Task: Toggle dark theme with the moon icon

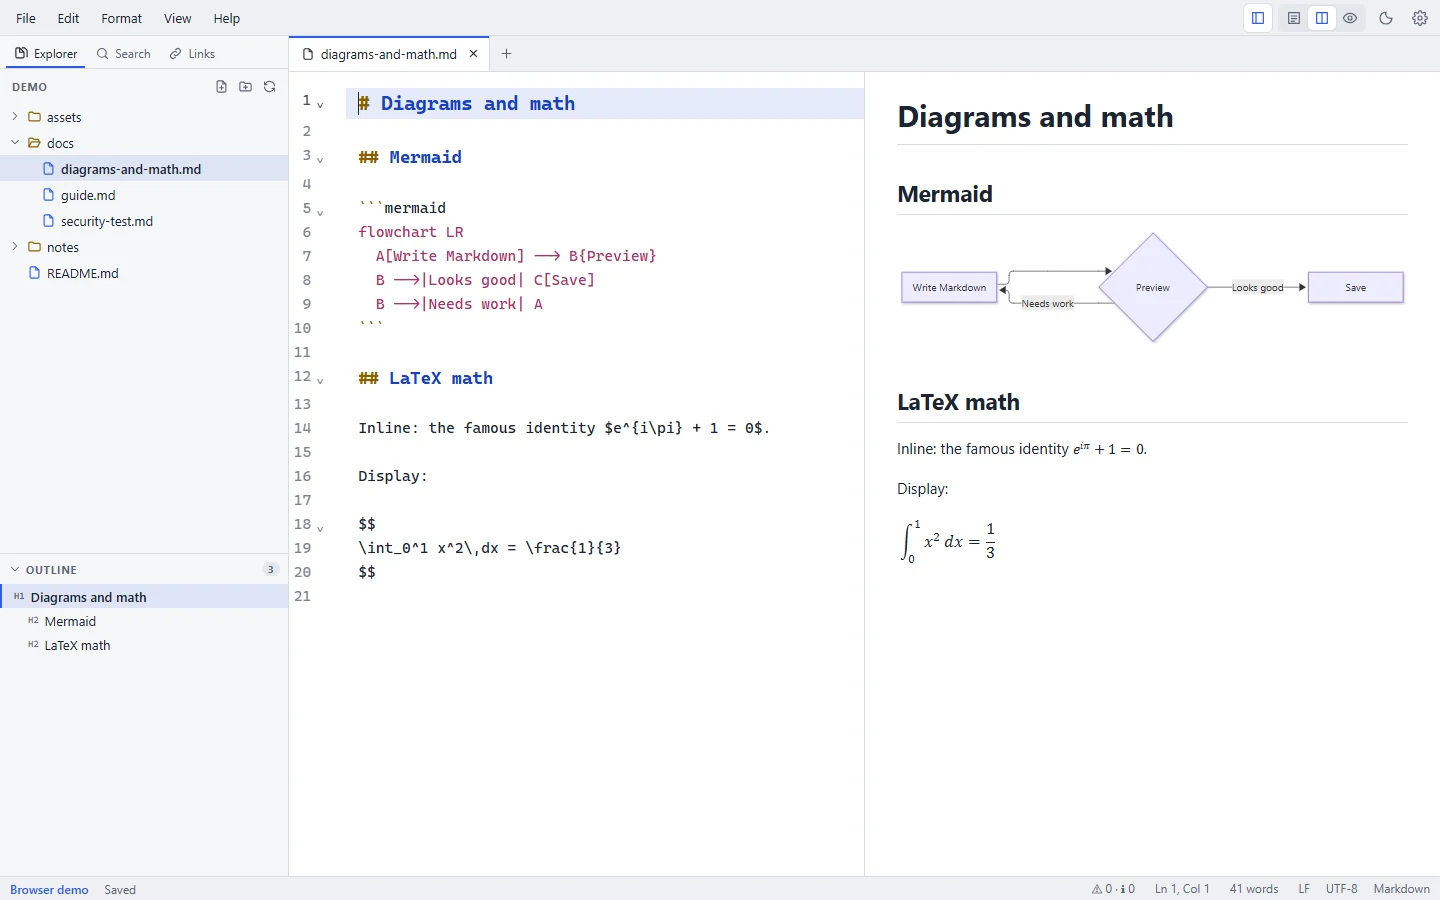Action: [1386, 18]
